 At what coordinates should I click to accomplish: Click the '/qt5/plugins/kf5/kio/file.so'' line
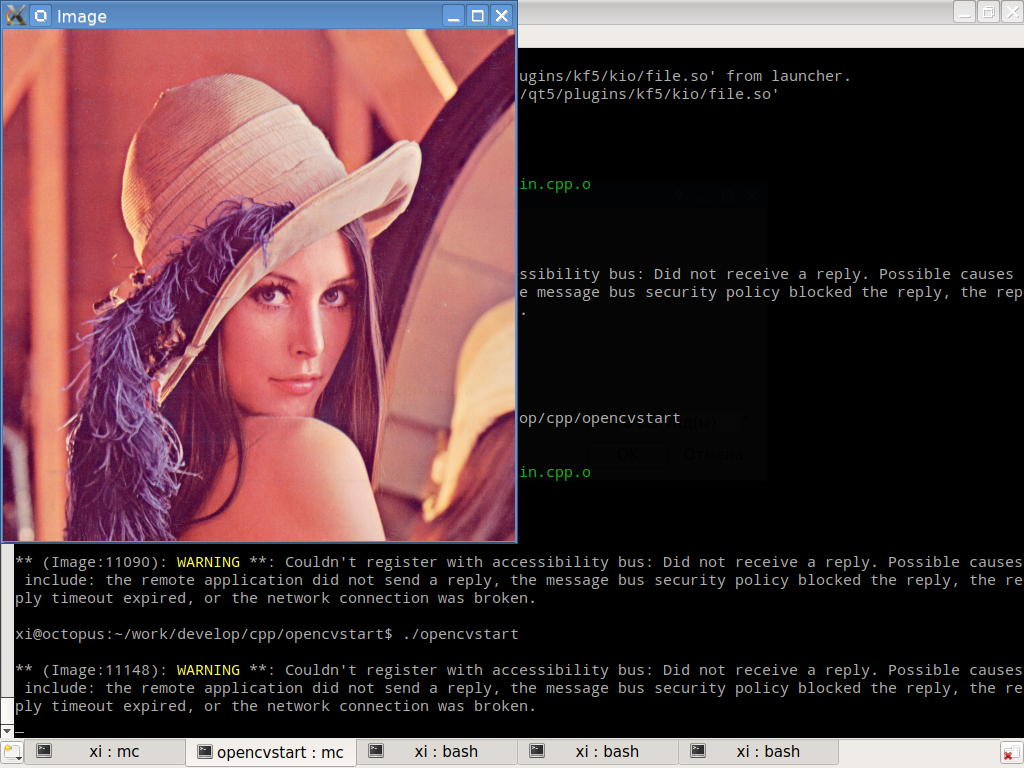click(x=648, y=94)
